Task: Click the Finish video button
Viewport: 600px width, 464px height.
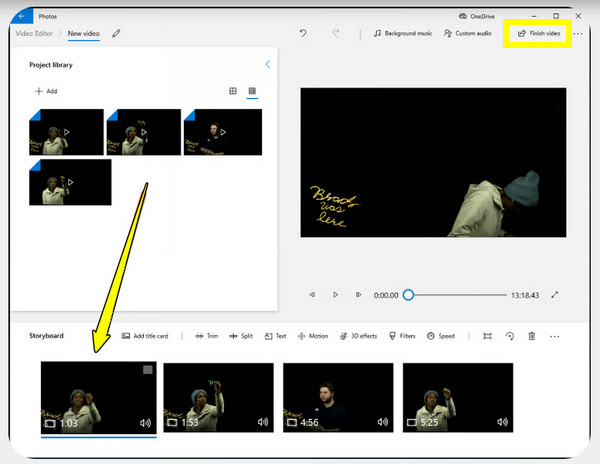Action: [x=539, y=33]
